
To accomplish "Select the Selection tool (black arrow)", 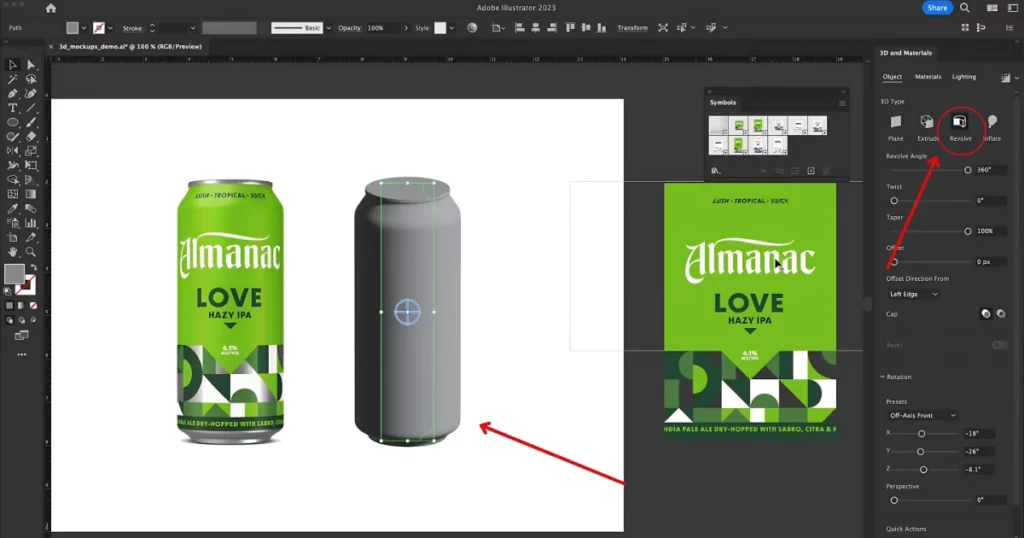I will (12, 65).
